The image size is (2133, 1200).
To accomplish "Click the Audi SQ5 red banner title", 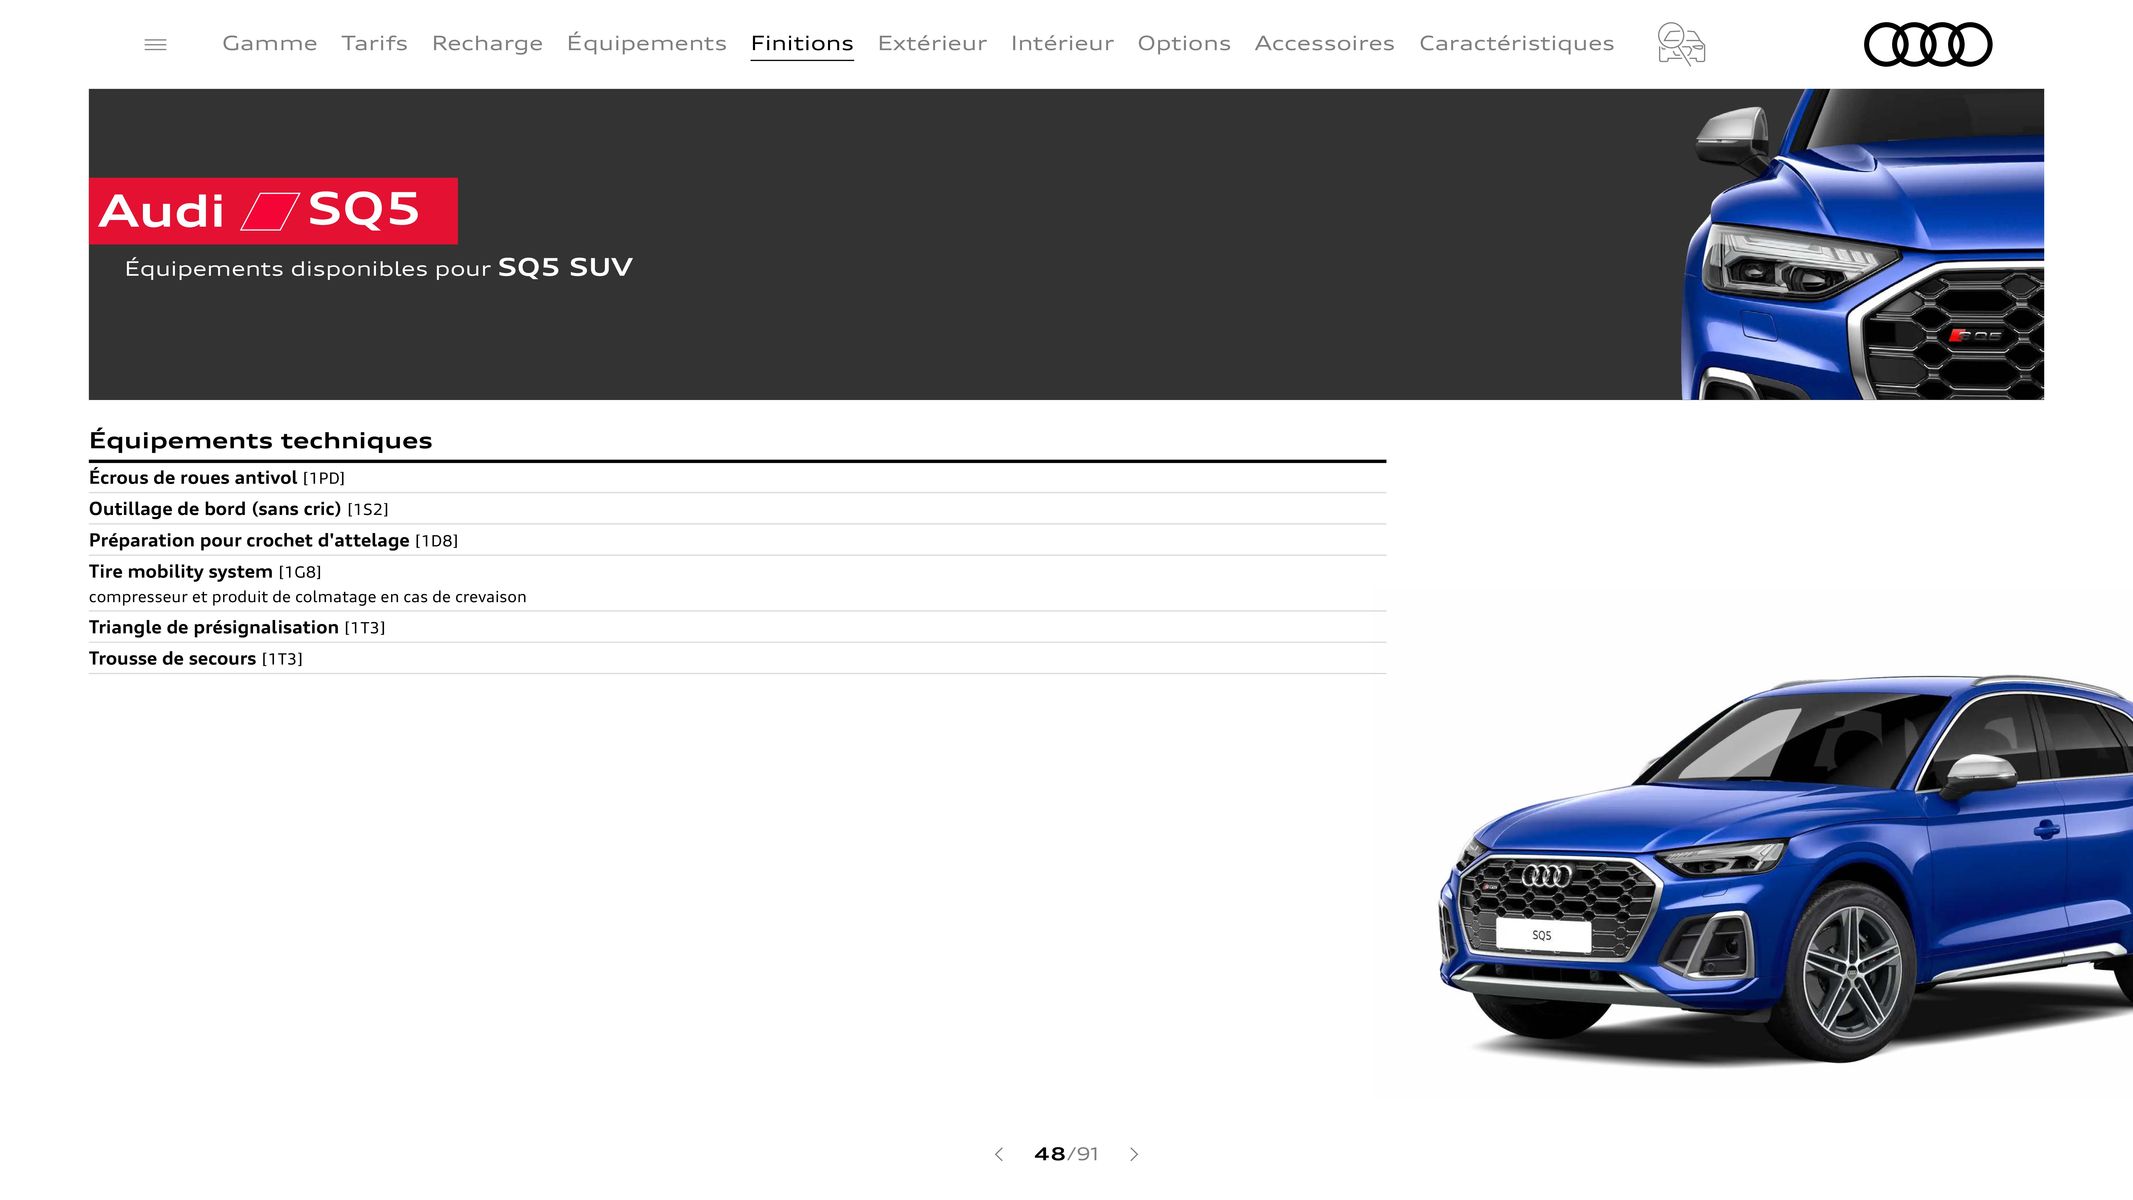I will coord(273,211).
